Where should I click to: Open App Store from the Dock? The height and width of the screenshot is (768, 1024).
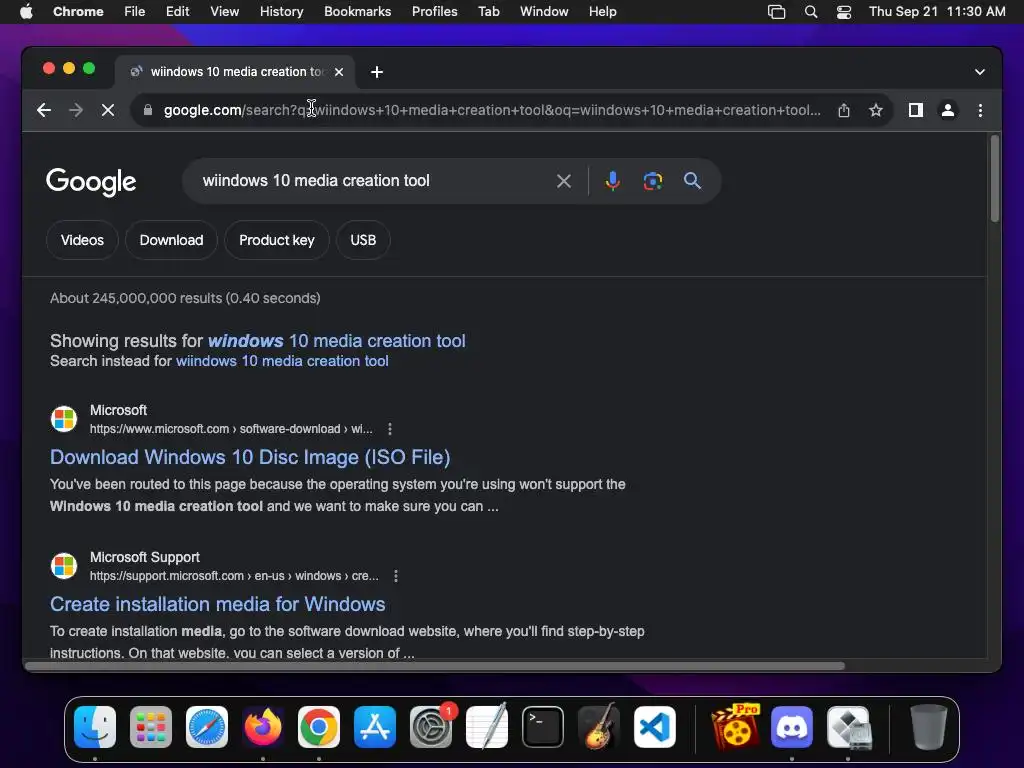[375, 727]
